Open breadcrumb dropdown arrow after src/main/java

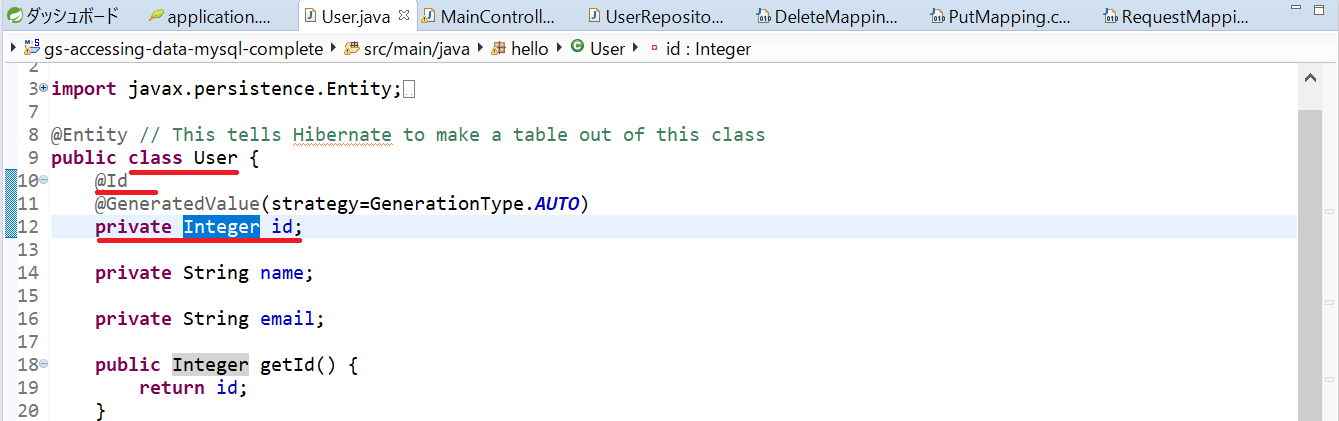pos(480,48)
